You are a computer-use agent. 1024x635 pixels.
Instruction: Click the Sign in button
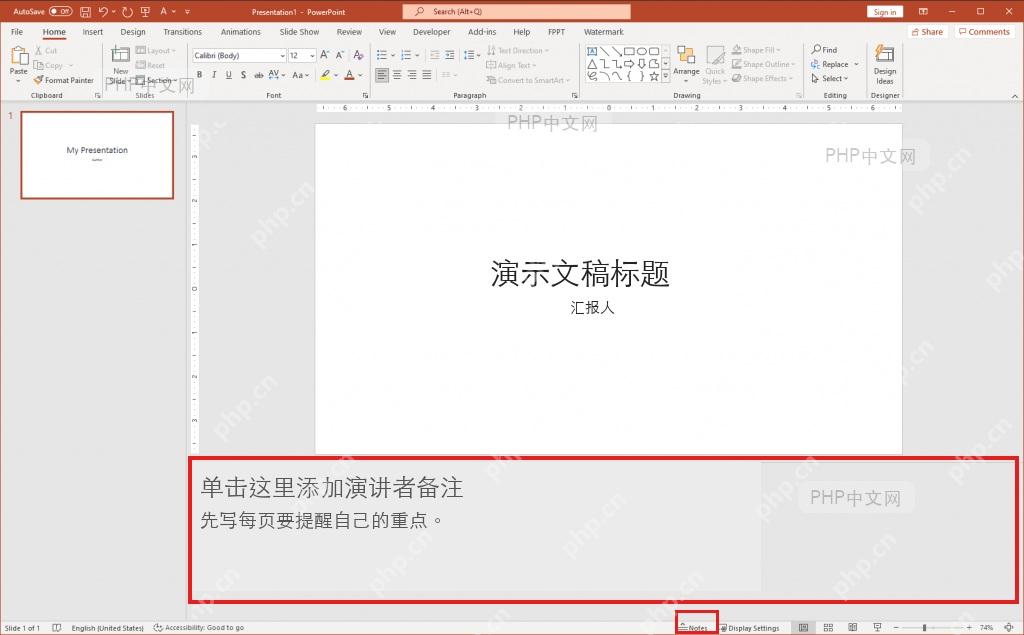(885, 12)
